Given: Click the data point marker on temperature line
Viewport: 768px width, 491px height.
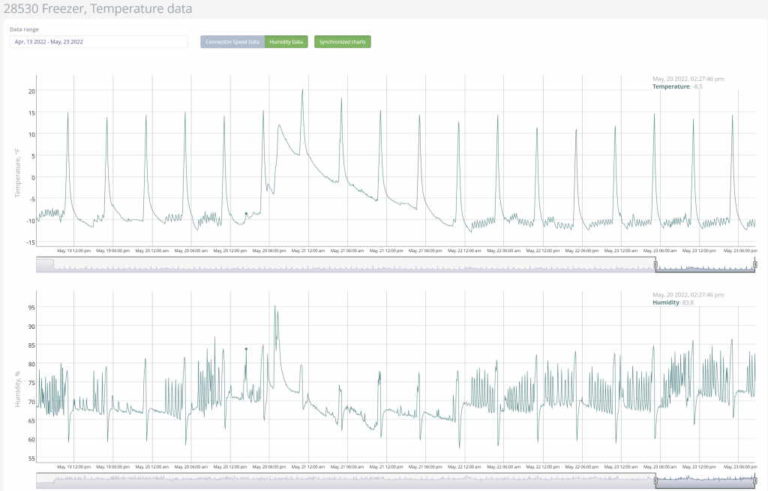Looking at the screenshot, I should click(246, 213).
